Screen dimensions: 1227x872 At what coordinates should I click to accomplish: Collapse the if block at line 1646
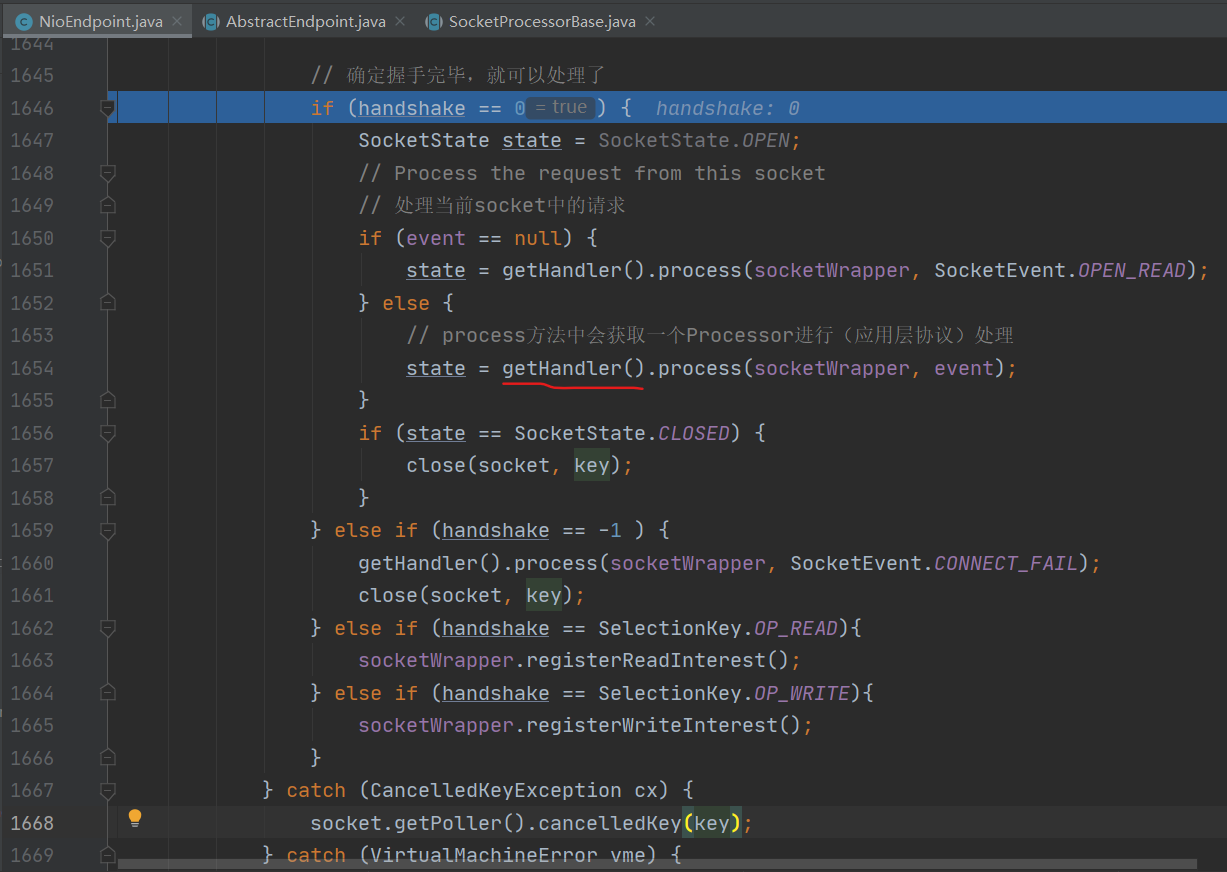pyautogui.click(x=108, y=108)
